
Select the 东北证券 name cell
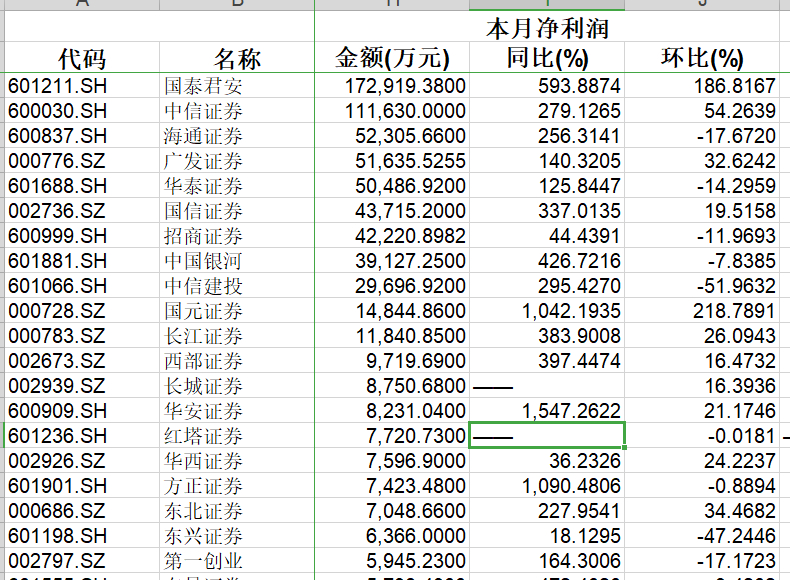[x=237, y=510]
